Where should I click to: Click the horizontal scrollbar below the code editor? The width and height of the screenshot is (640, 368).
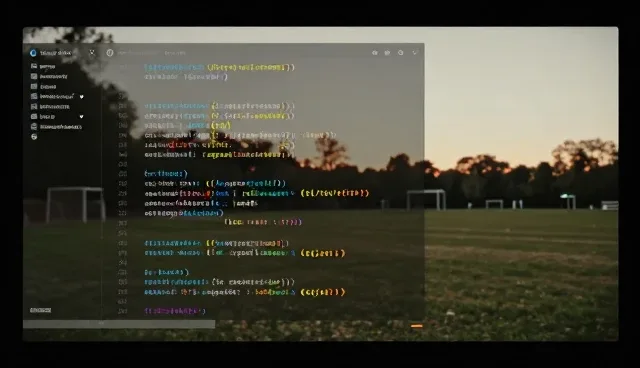pos(119,324)
